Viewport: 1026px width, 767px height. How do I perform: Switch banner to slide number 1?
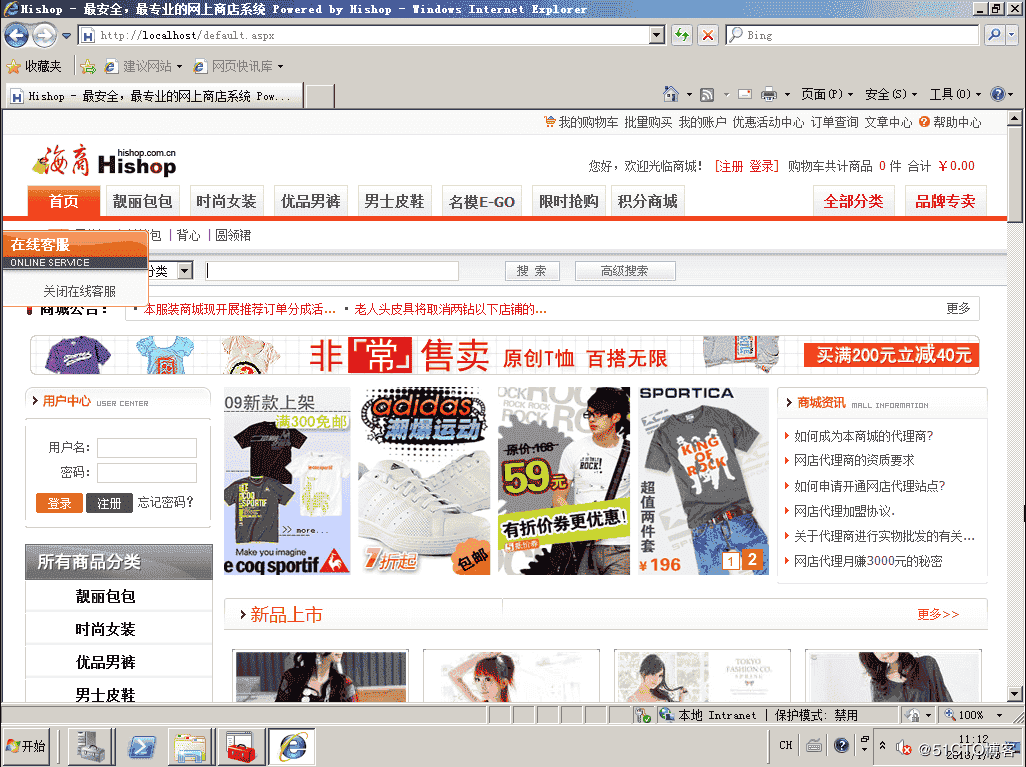pos(731,560)
